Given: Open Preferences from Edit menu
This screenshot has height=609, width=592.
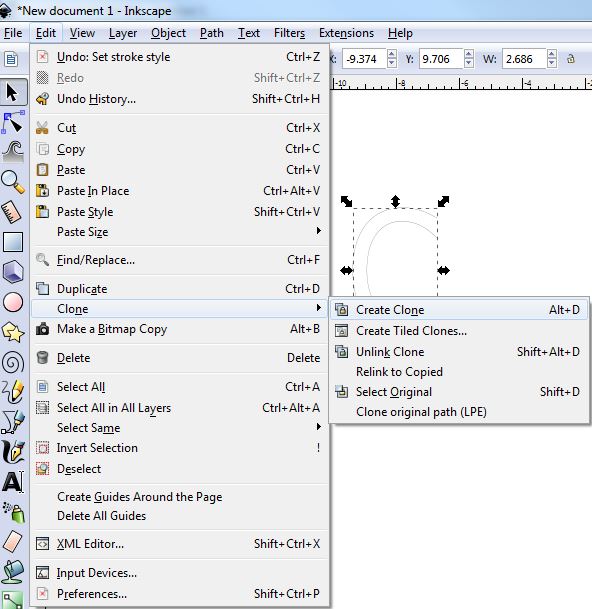Looking at the screenshot, I should 180,593.
